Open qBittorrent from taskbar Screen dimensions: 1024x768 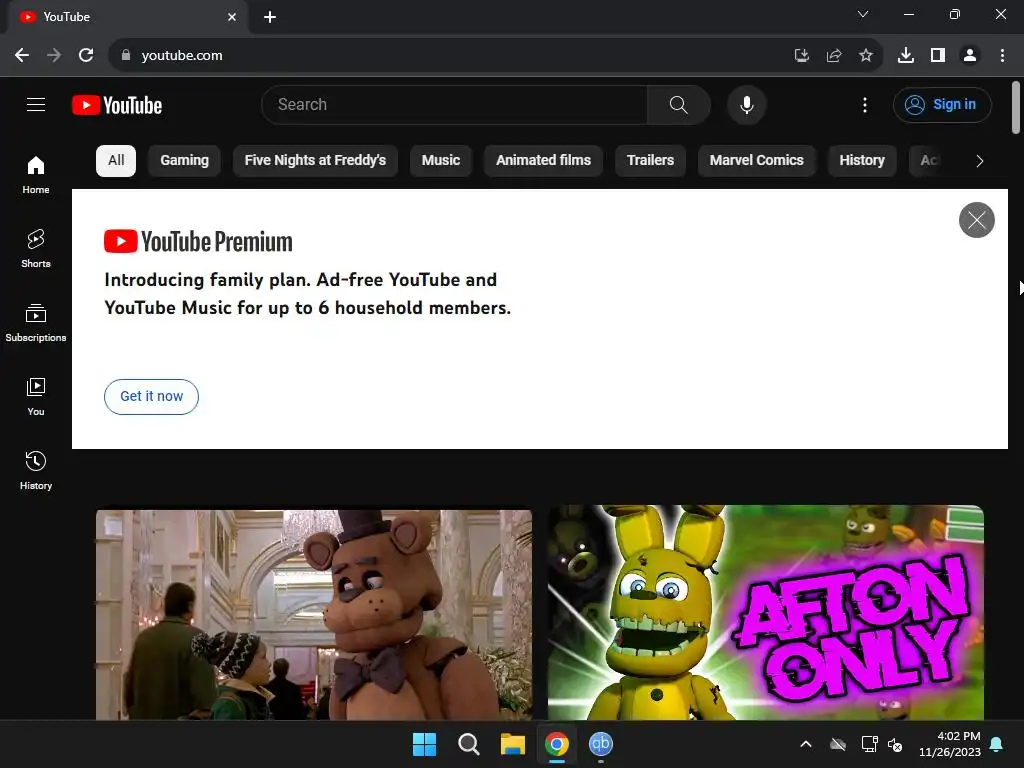601,744
